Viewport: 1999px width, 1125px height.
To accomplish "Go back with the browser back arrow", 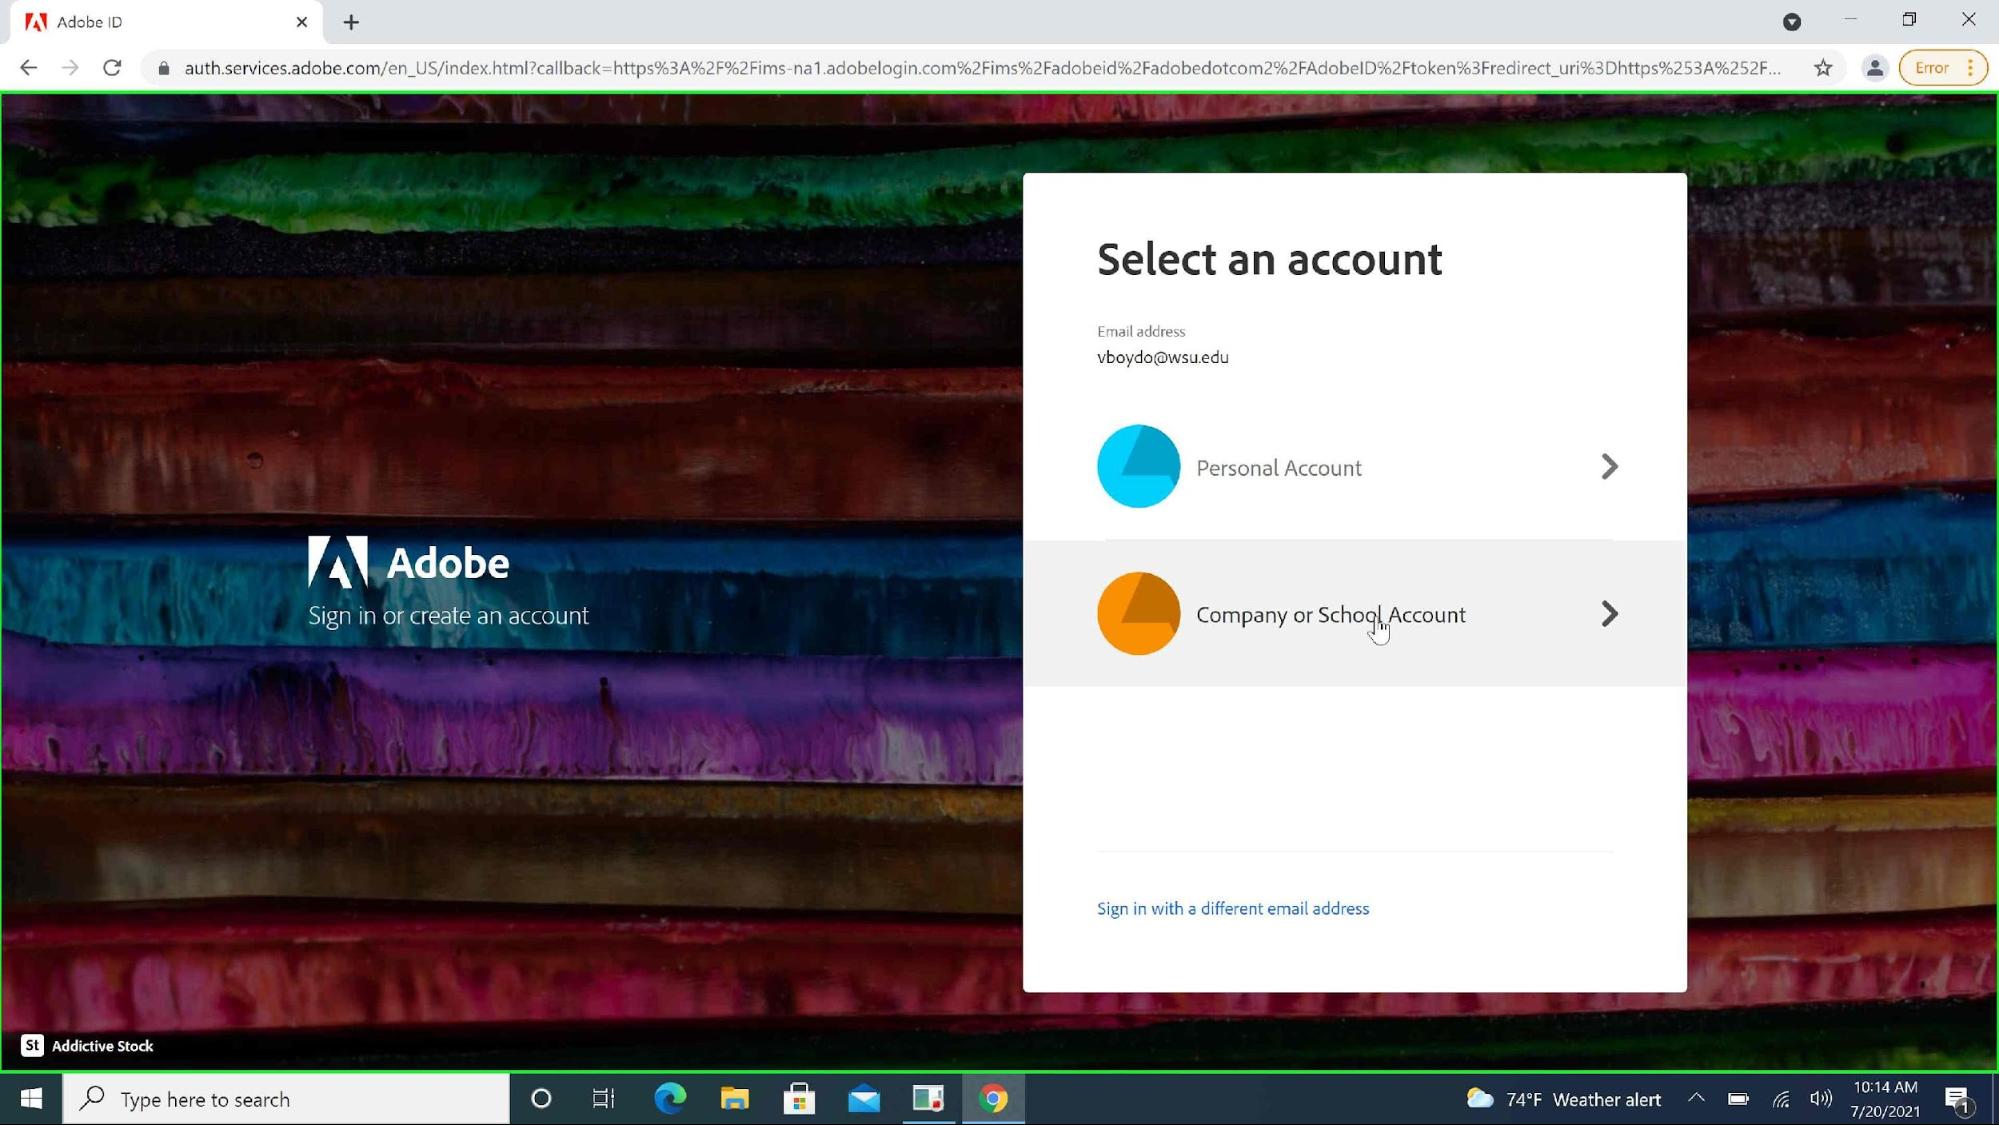I will pos(28,68).
